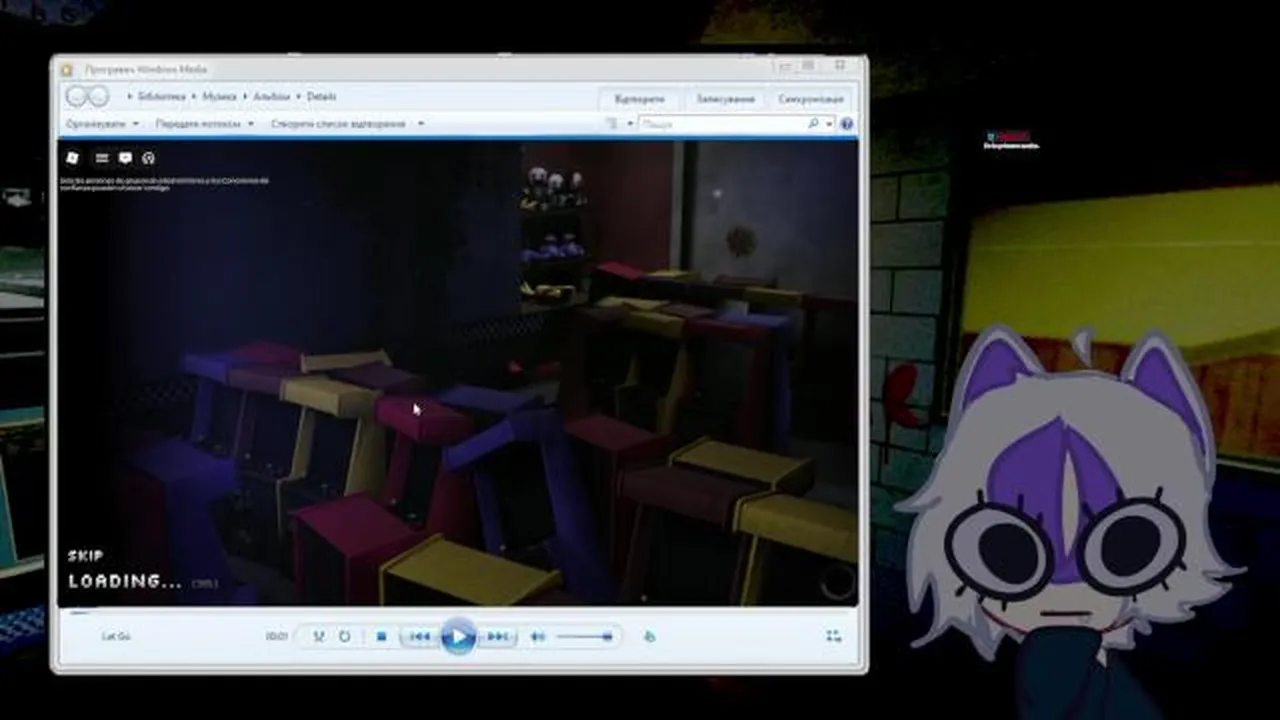Click the SKIP text in the video
The width and height of the screenshot is (1280, 720).
coord(85,556)
